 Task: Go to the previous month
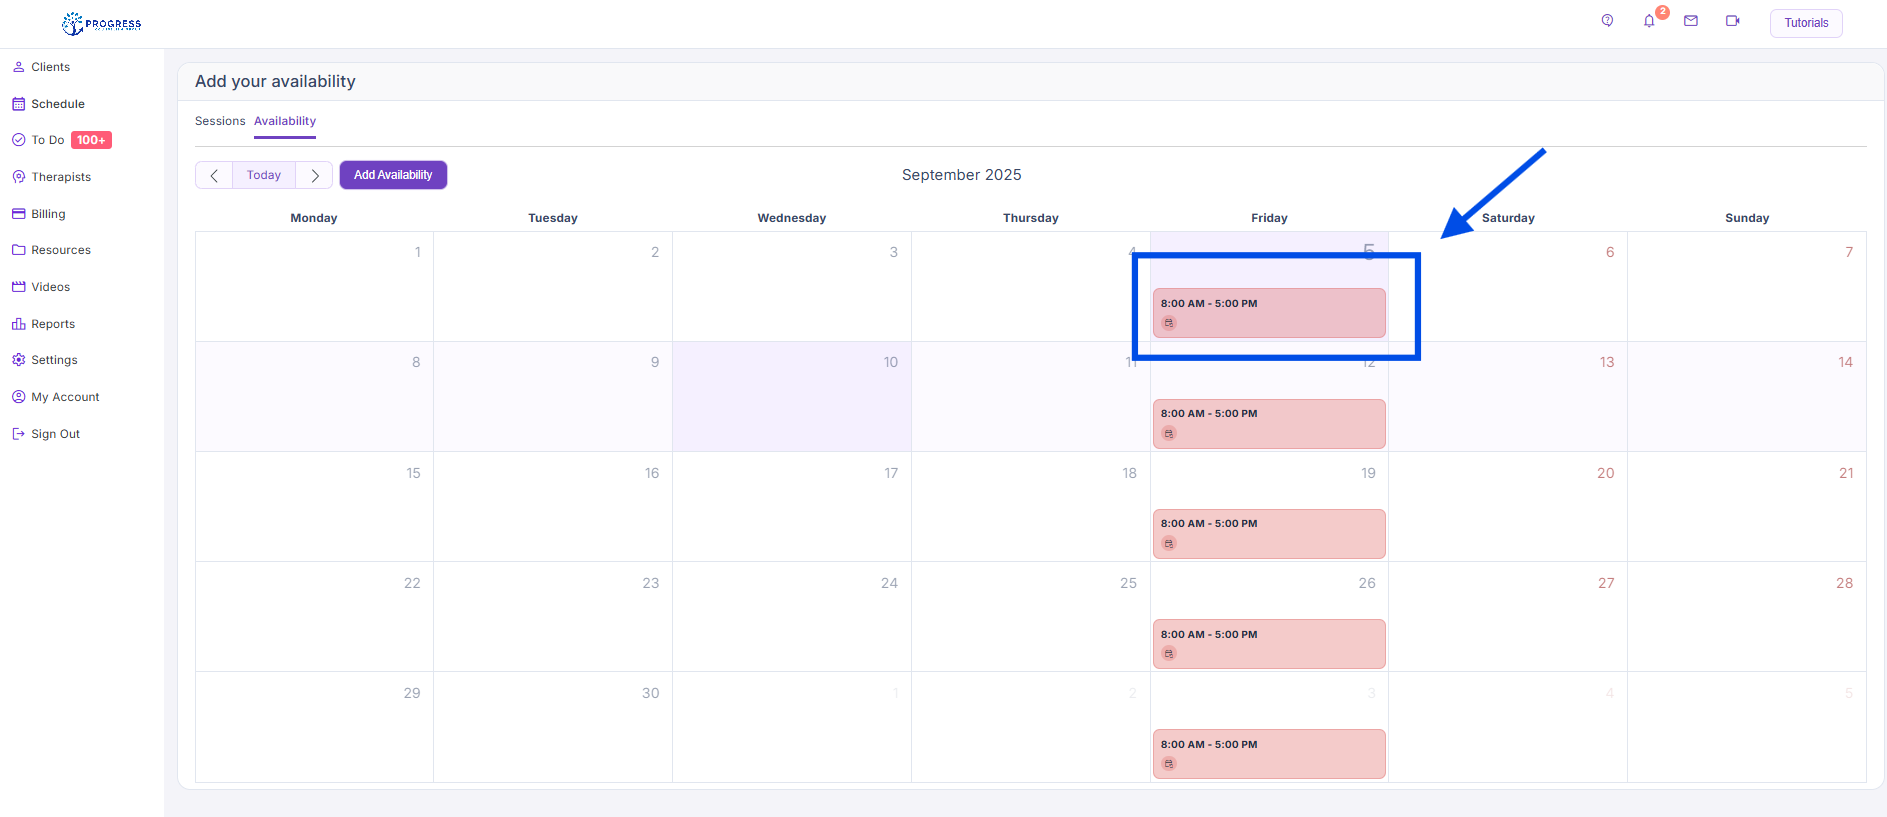[214, 175]
